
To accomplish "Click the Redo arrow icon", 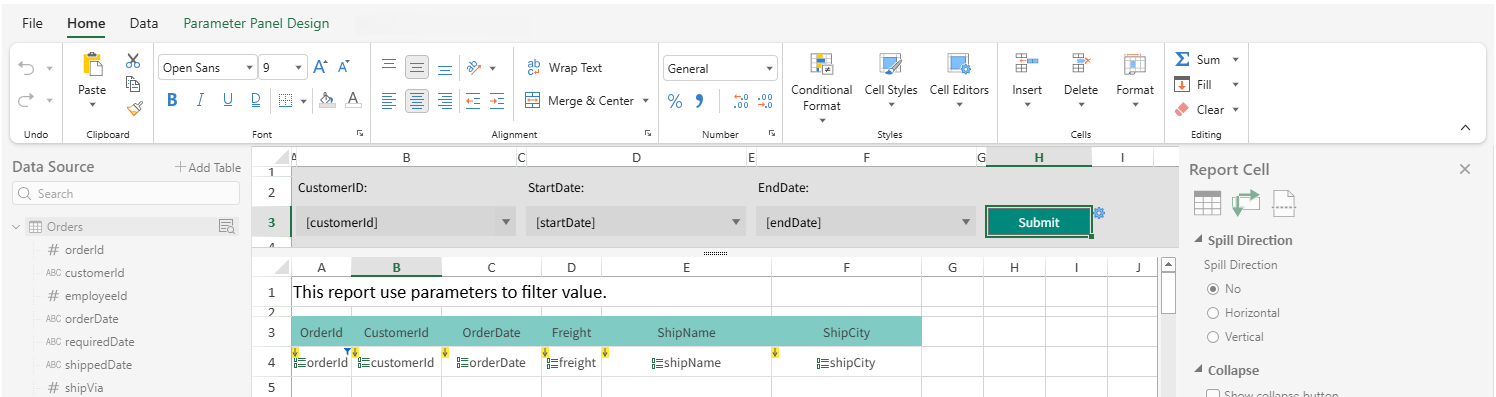I will (x=26, y=99).
